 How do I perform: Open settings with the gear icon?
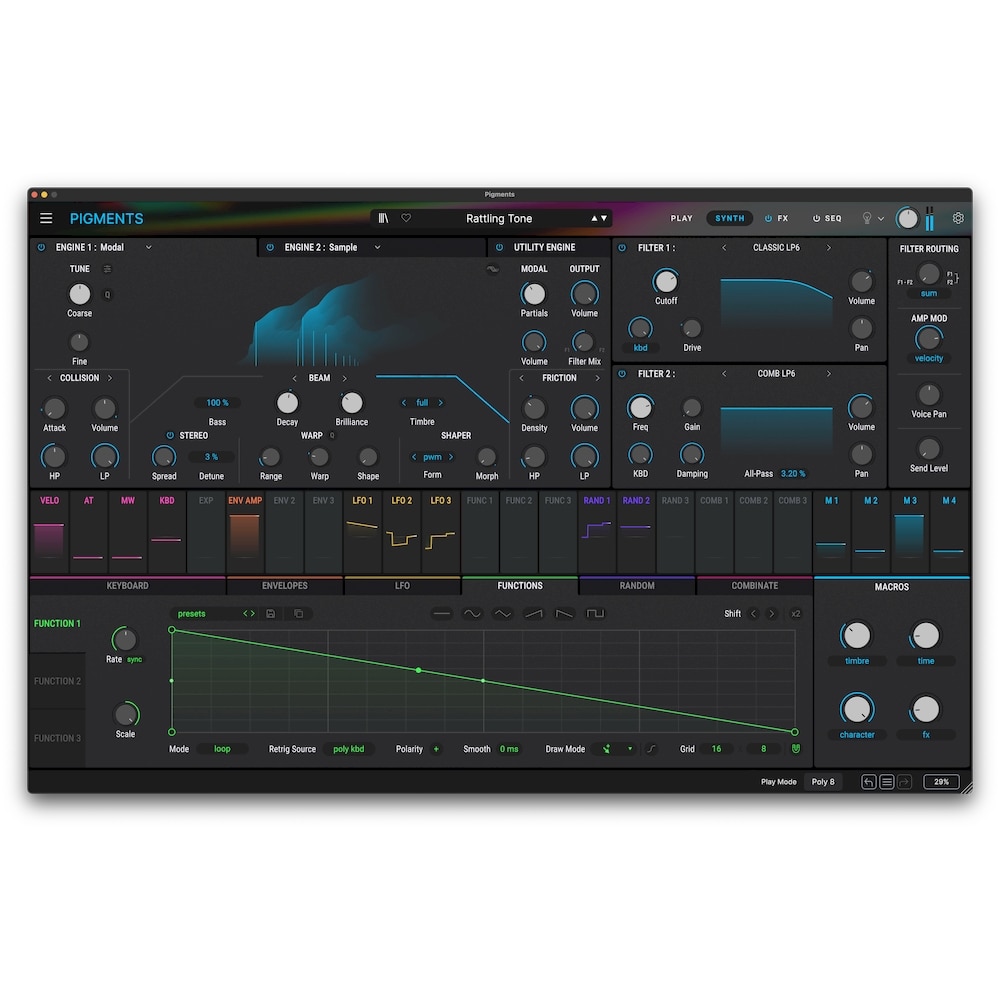pyautogui.click(x=958, y=218)
